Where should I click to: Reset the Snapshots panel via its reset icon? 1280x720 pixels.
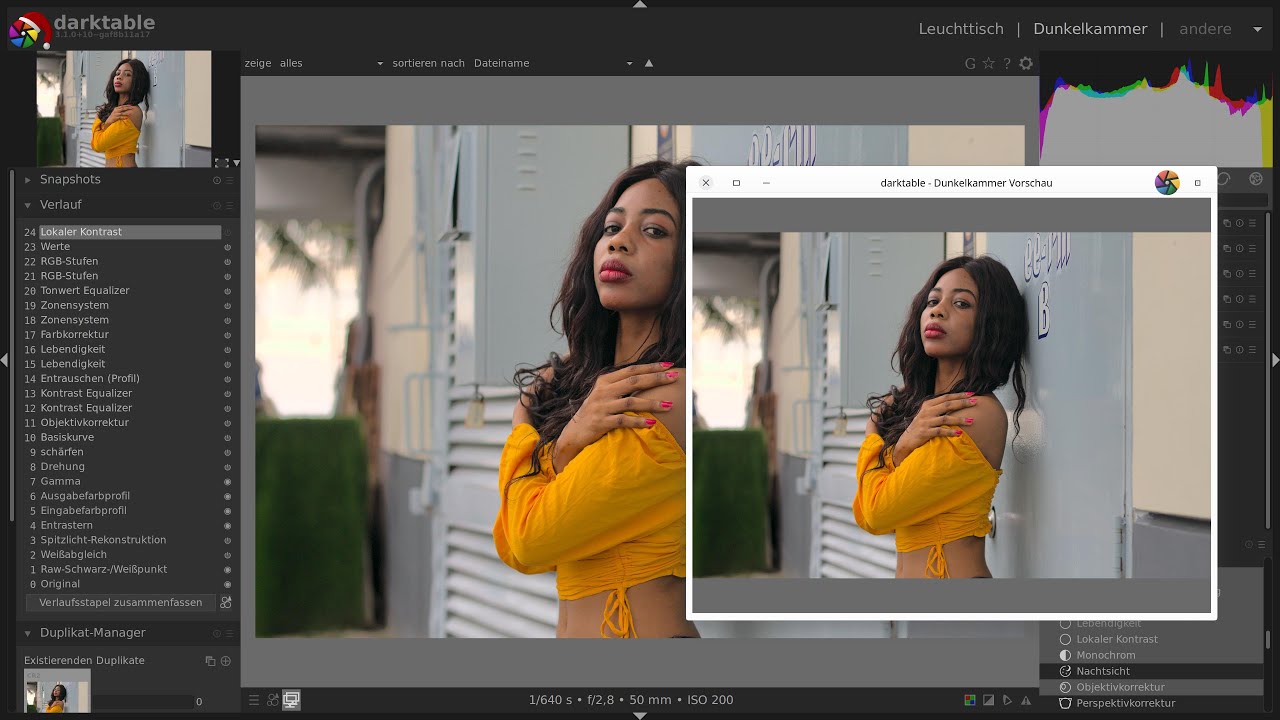[x=217, y=180]
